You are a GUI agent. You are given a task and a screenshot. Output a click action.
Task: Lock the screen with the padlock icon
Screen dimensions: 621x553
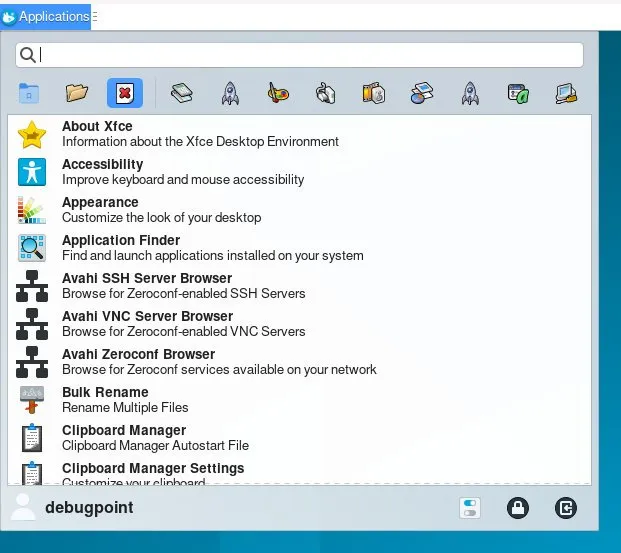click(x=517, y=508)
